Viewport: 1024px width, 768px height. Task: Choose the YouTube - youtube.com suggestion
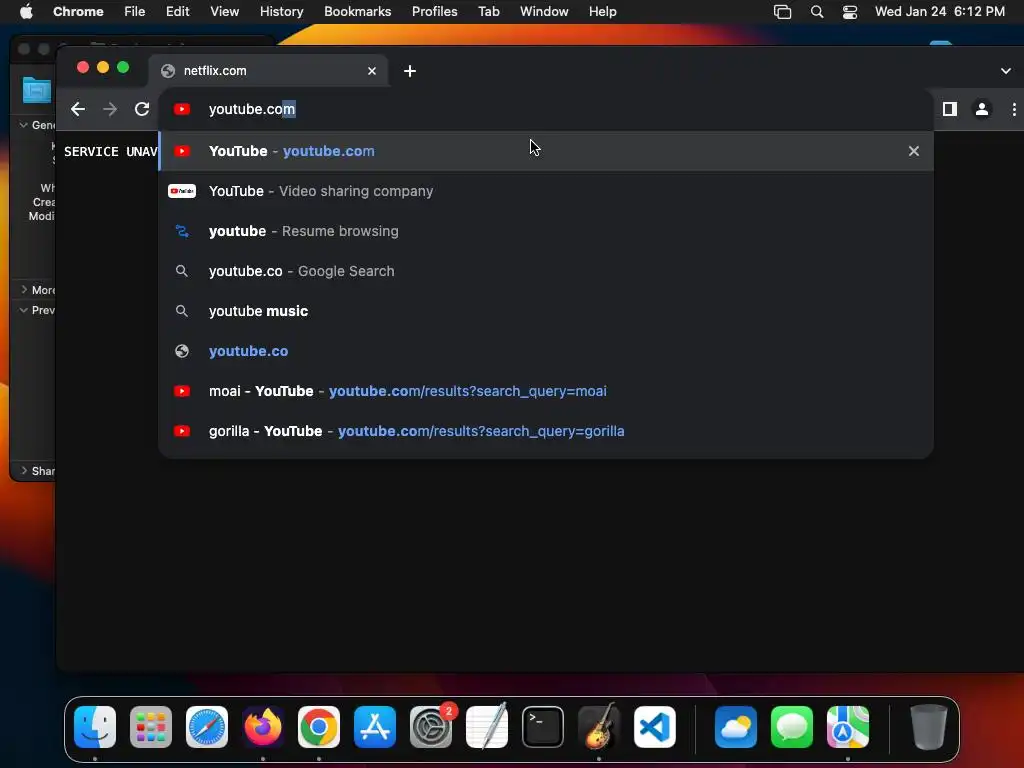click(x=546, y=151)
